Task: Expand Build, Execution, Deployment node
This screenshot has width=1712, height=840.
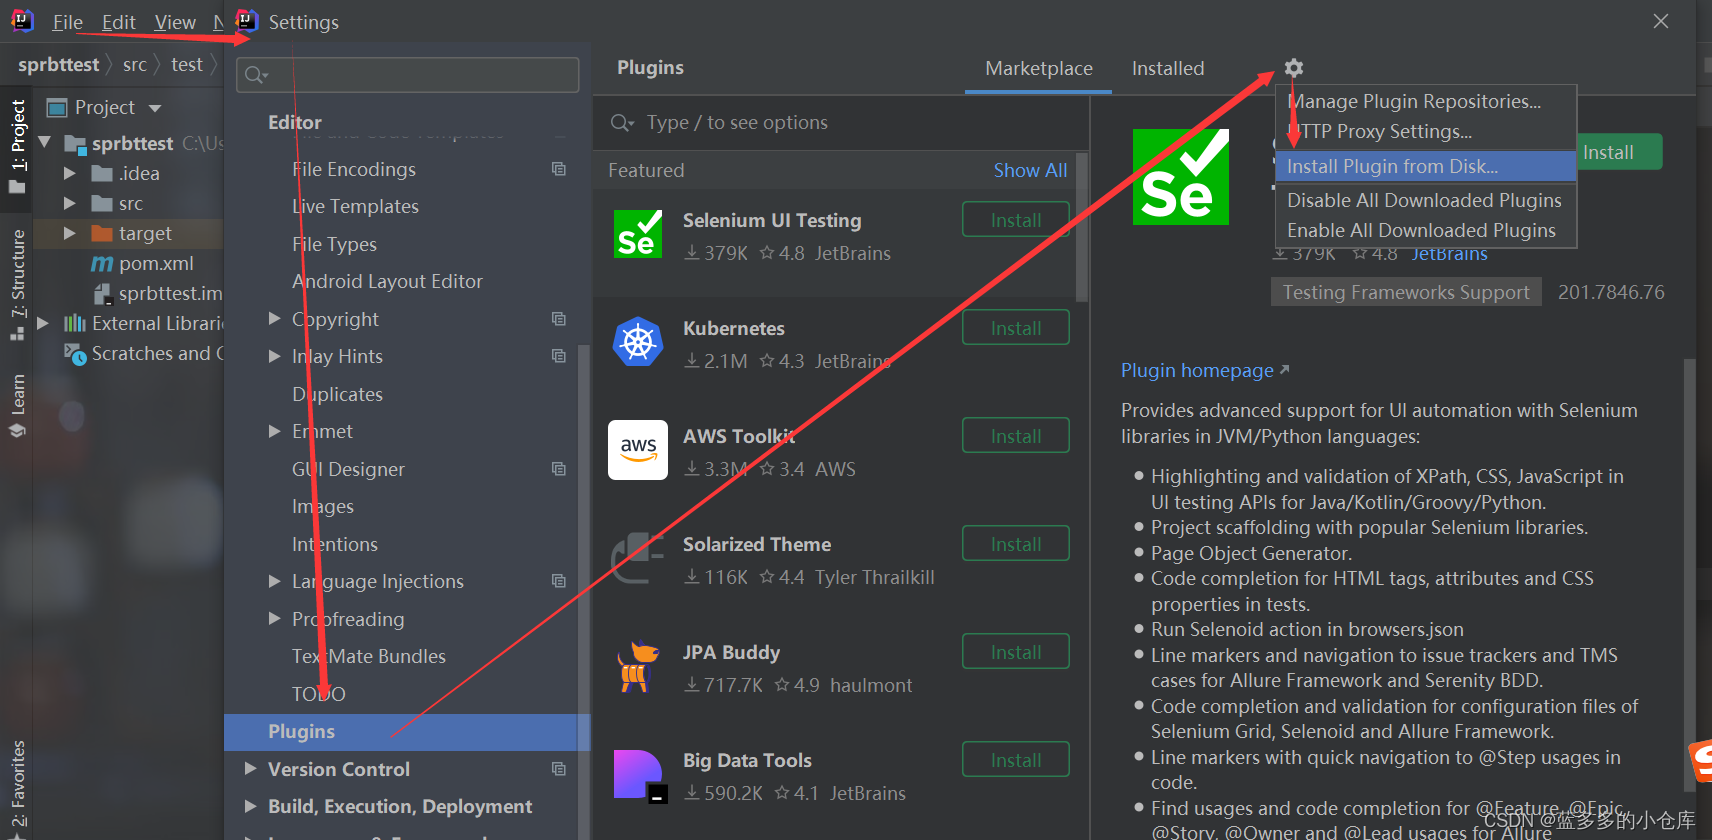Action: [251, 806]
